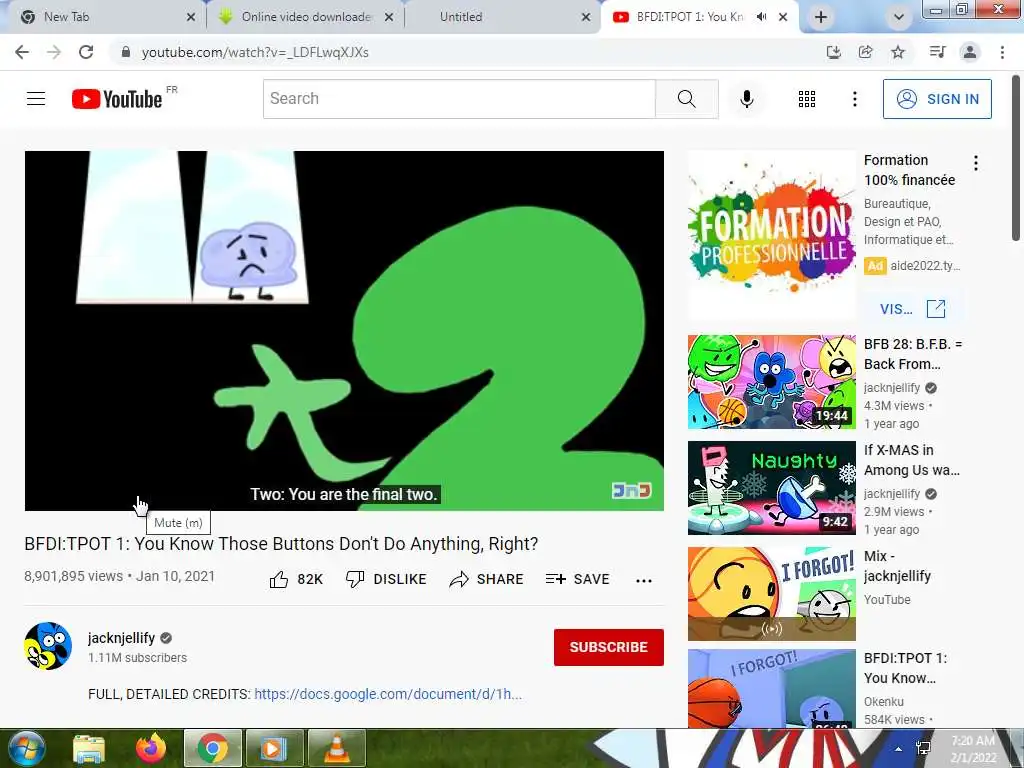Image resolution: width=1024 pixels, height=768 pixels.
Task: Open the ad options three-dot menu
Action: pyautogui.click(x=976, y=163)
